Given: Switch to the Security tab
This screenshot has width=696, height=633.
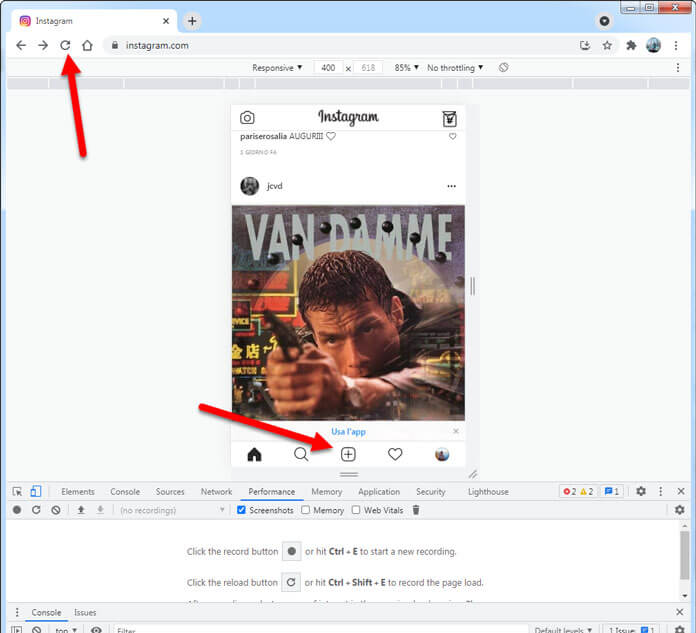Looking at the screenshot, I should [431, 491].
